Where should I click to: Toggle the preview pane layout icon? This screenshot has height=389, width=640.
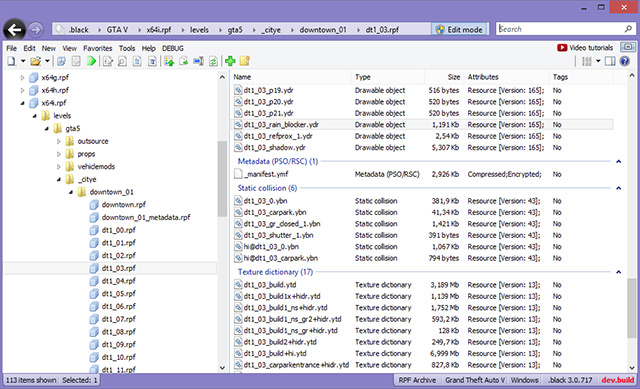point(610,61)
